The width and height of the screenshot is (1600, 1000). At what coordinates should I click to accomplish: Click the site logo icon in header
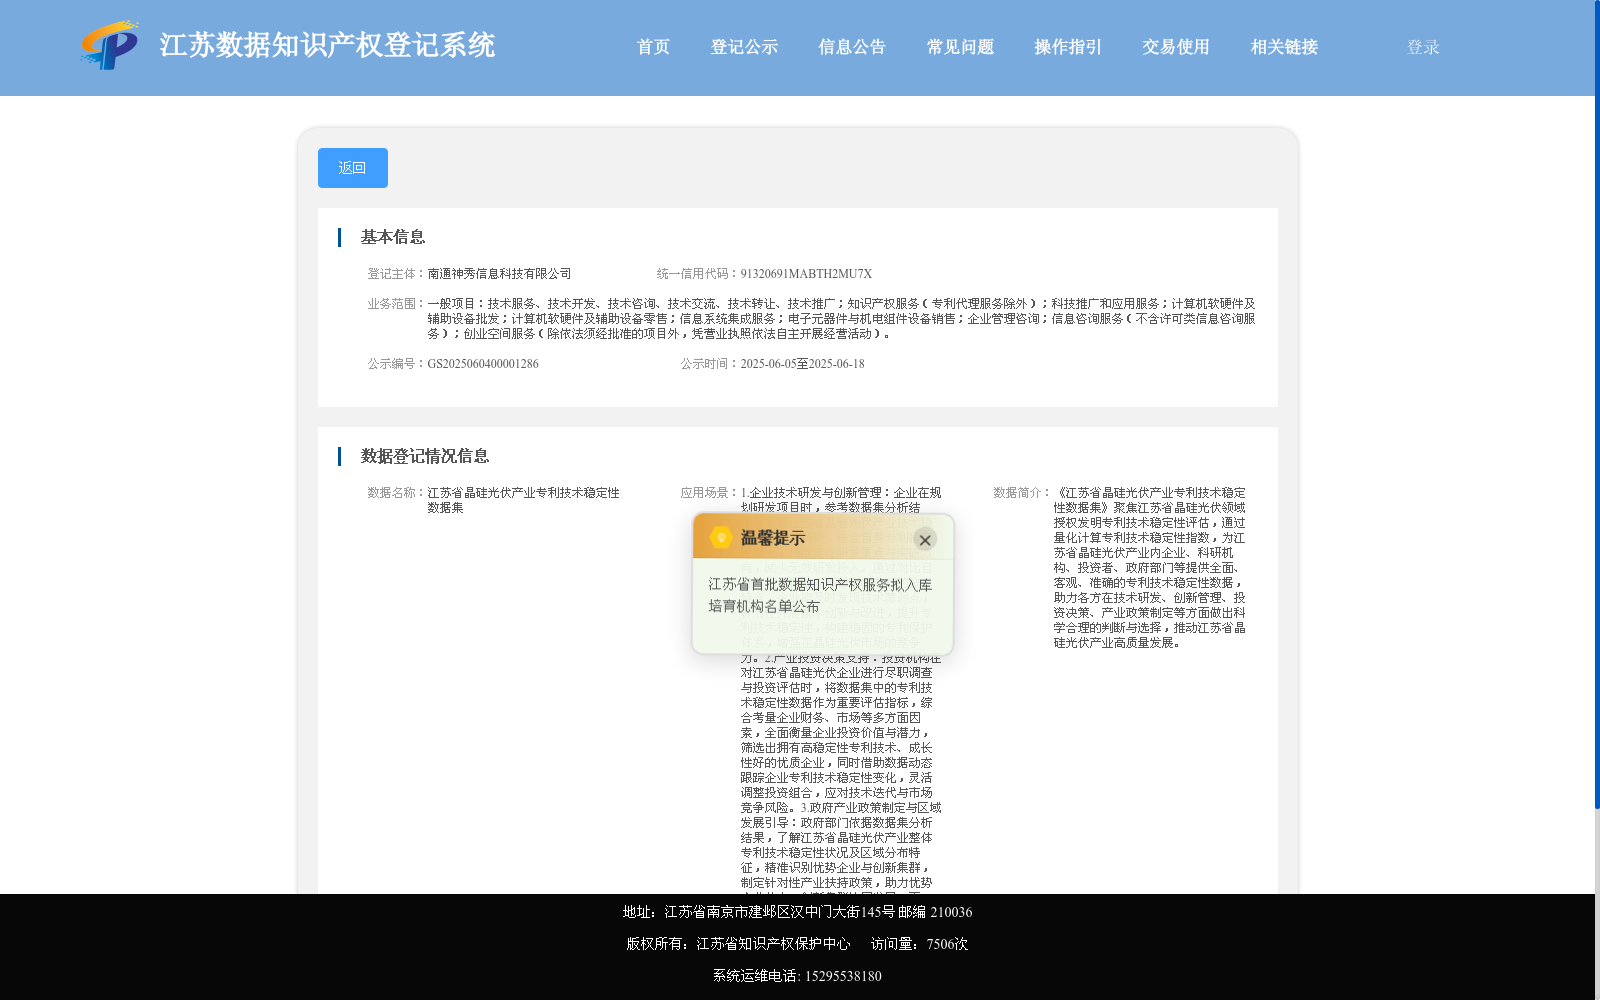(110, 45)
